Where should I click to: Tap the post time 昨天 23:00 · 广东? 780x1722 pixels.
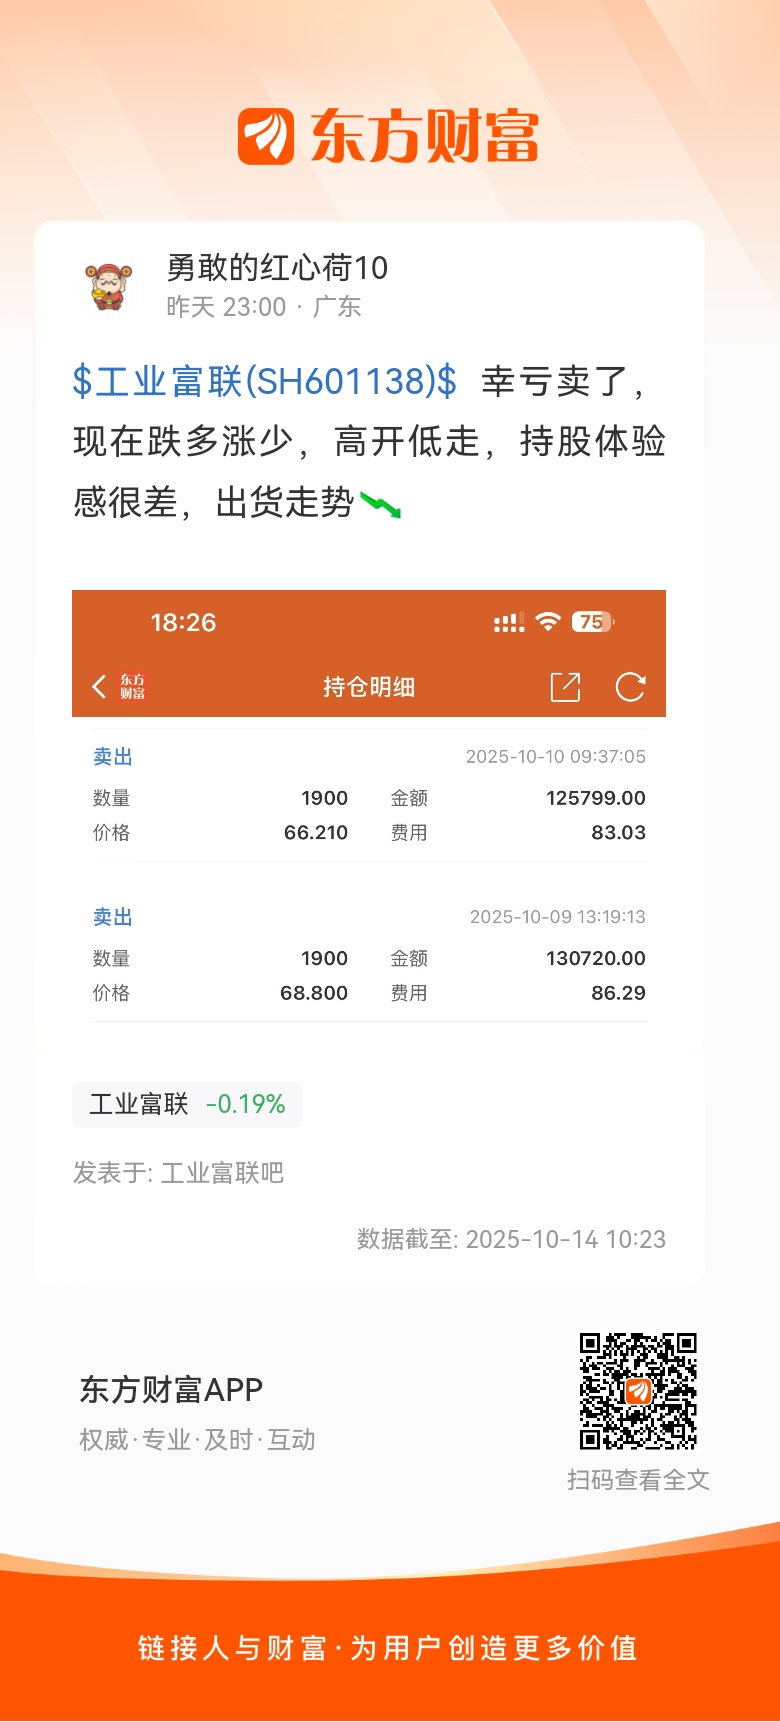point(264,307)
